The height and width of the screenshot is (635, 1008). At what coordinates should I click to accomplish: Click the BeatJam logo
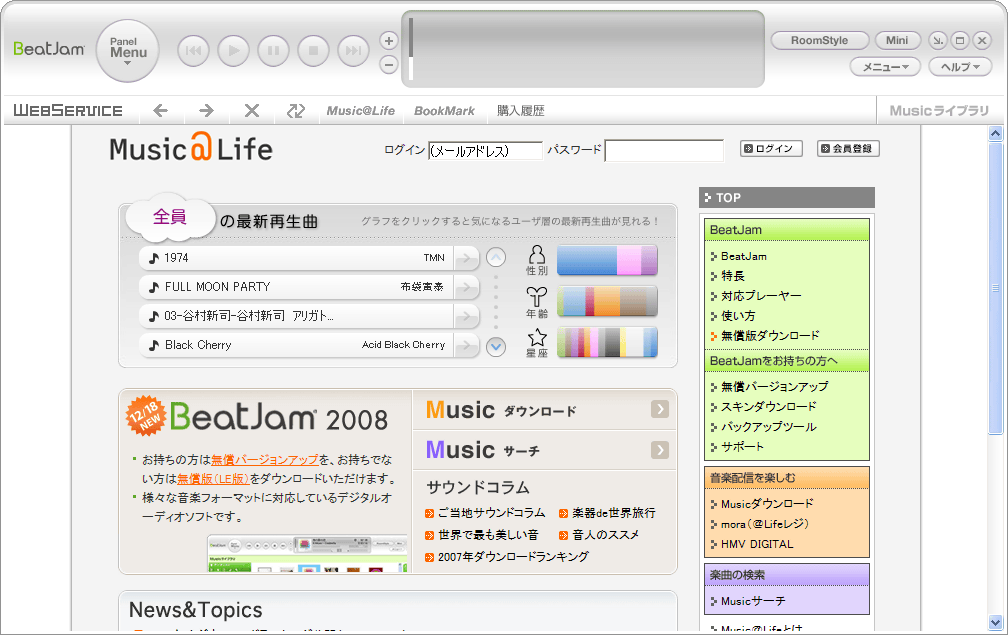49,49
